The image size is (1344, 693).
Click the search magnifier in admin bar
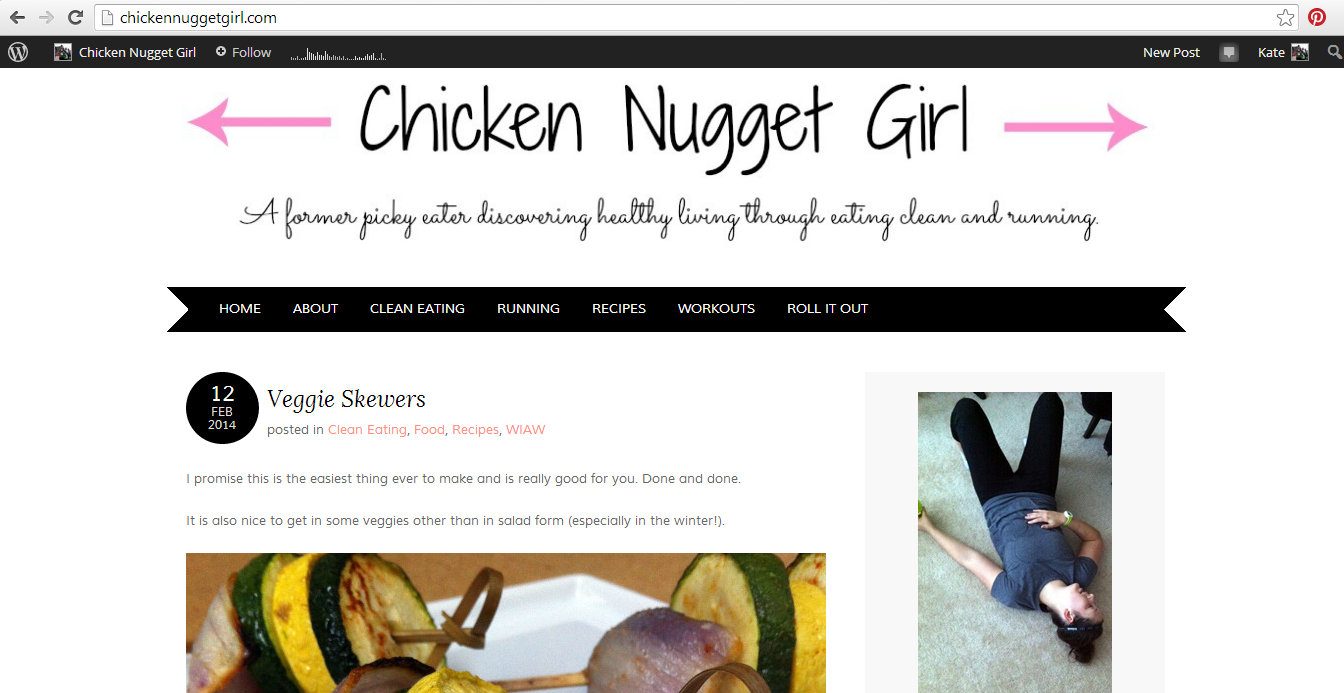[1334, 52]
